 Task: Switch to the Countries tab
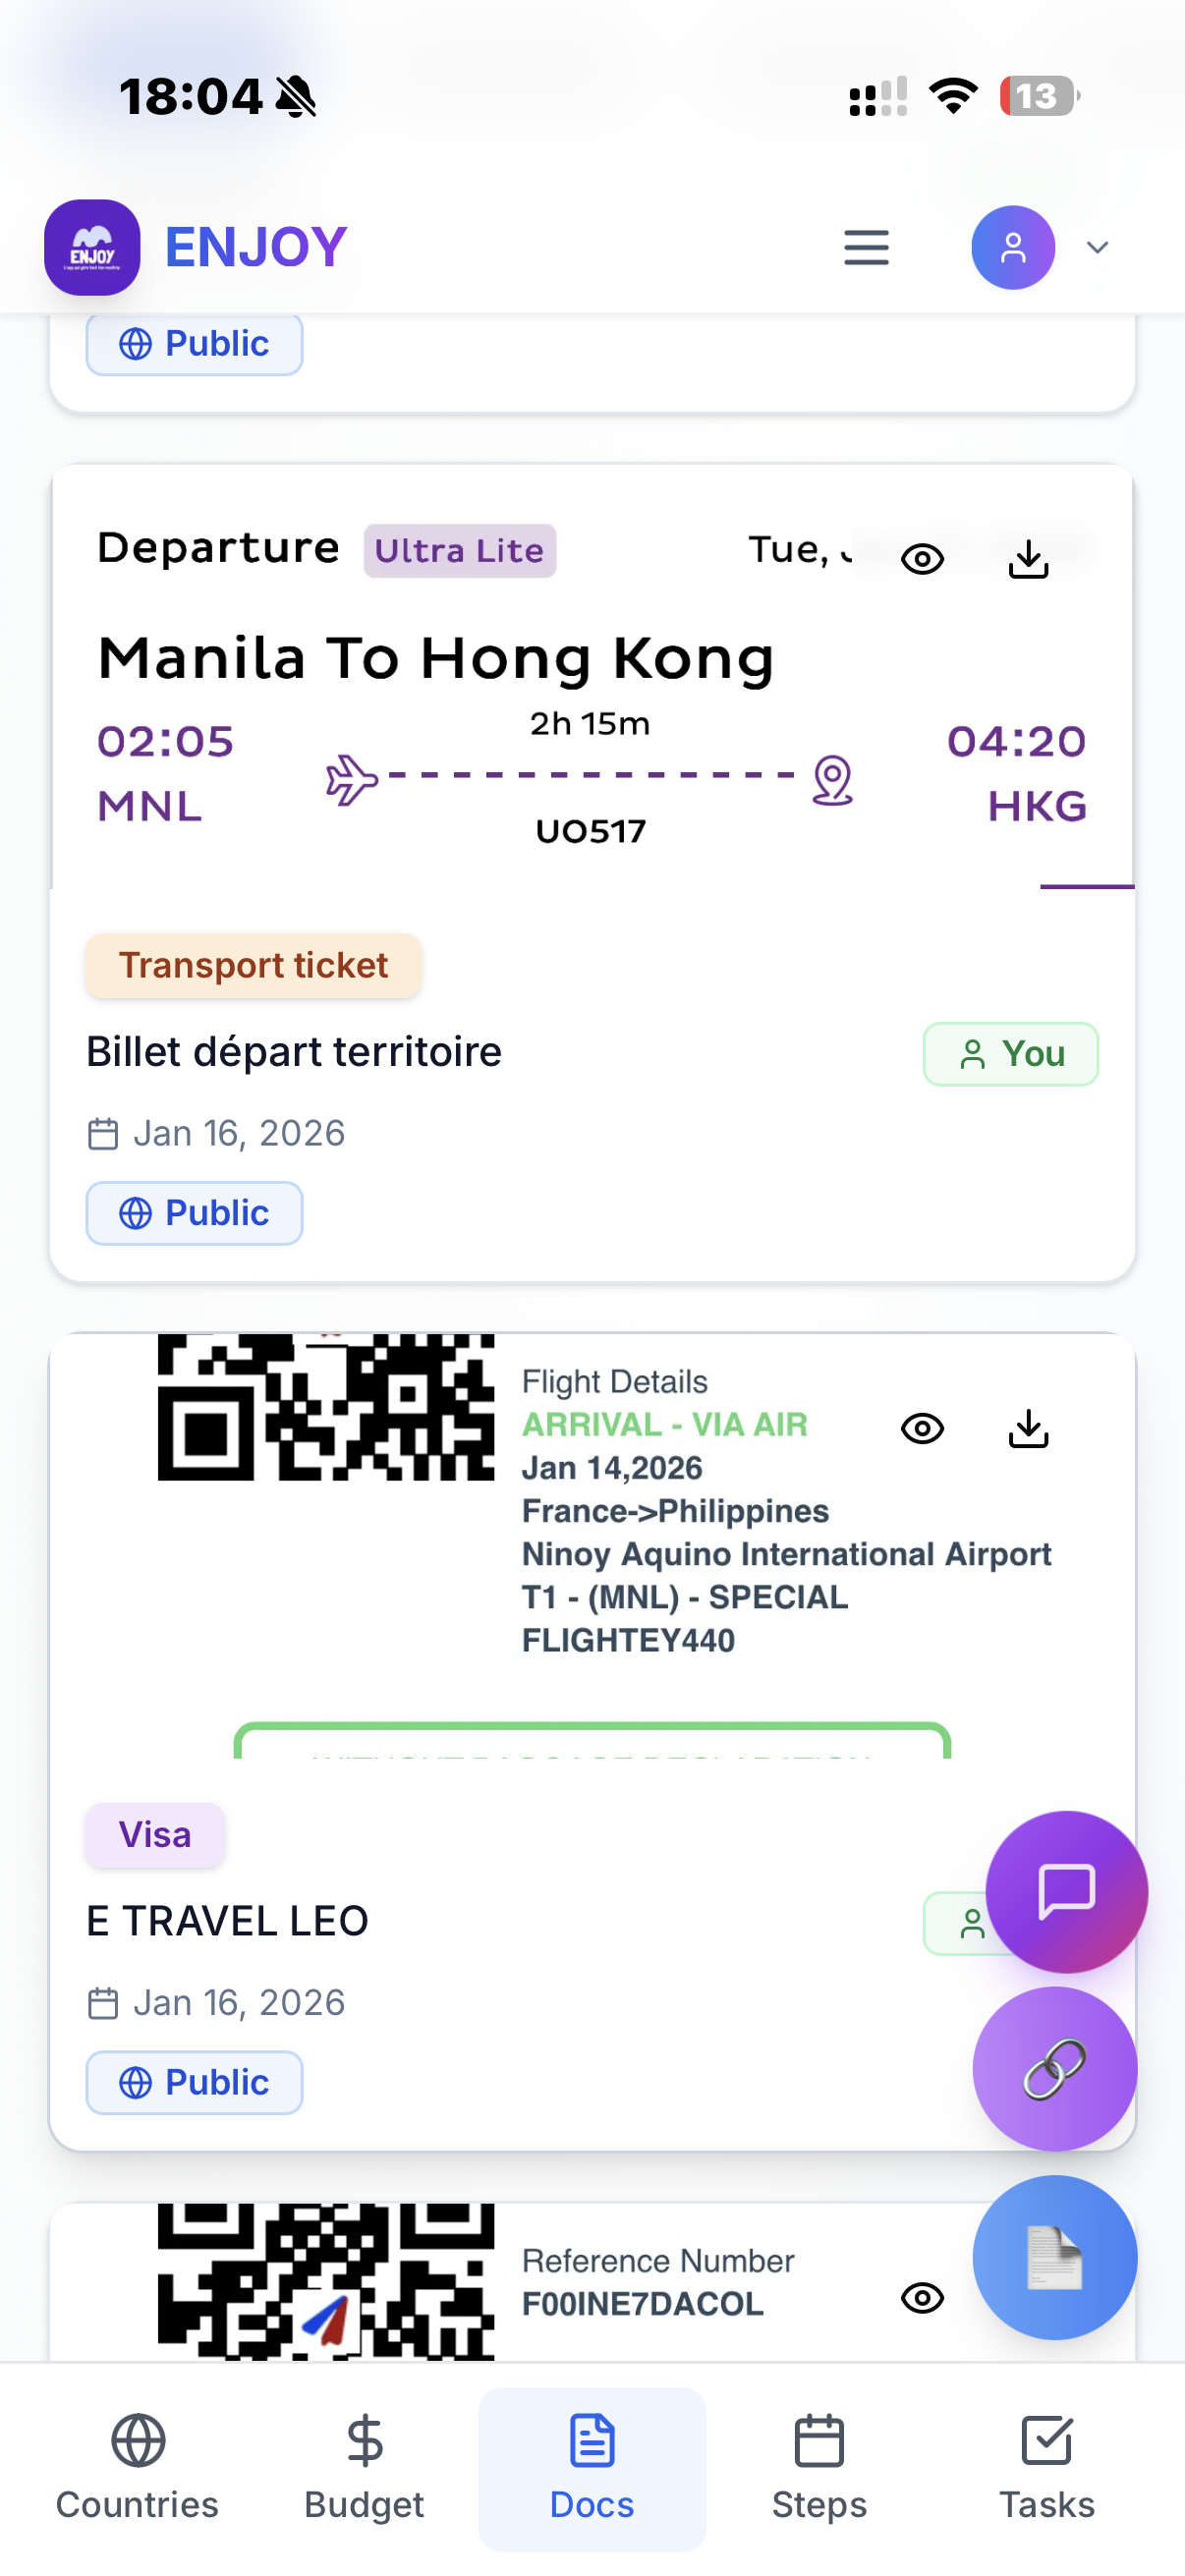(137, 2467)
